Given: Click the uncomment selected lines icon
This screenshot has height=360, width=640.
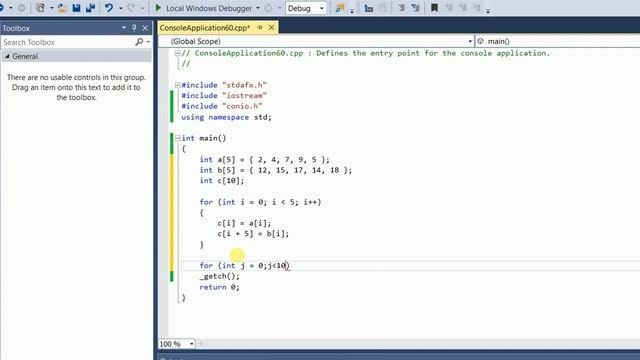Looking at the screenshot, I should pos(416,8).
